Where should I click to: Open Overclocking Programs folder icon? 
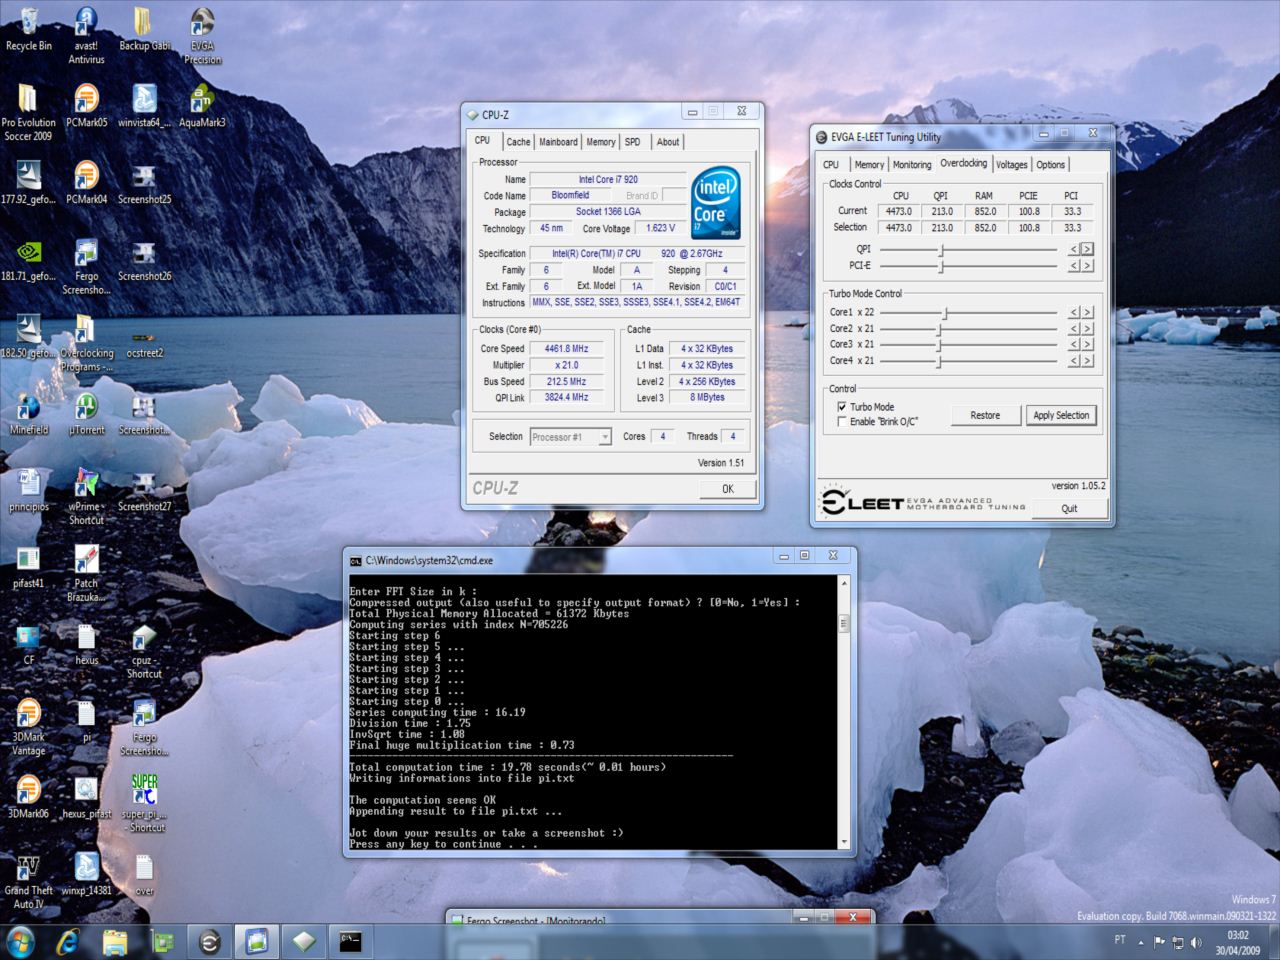[x=86, y=343]
